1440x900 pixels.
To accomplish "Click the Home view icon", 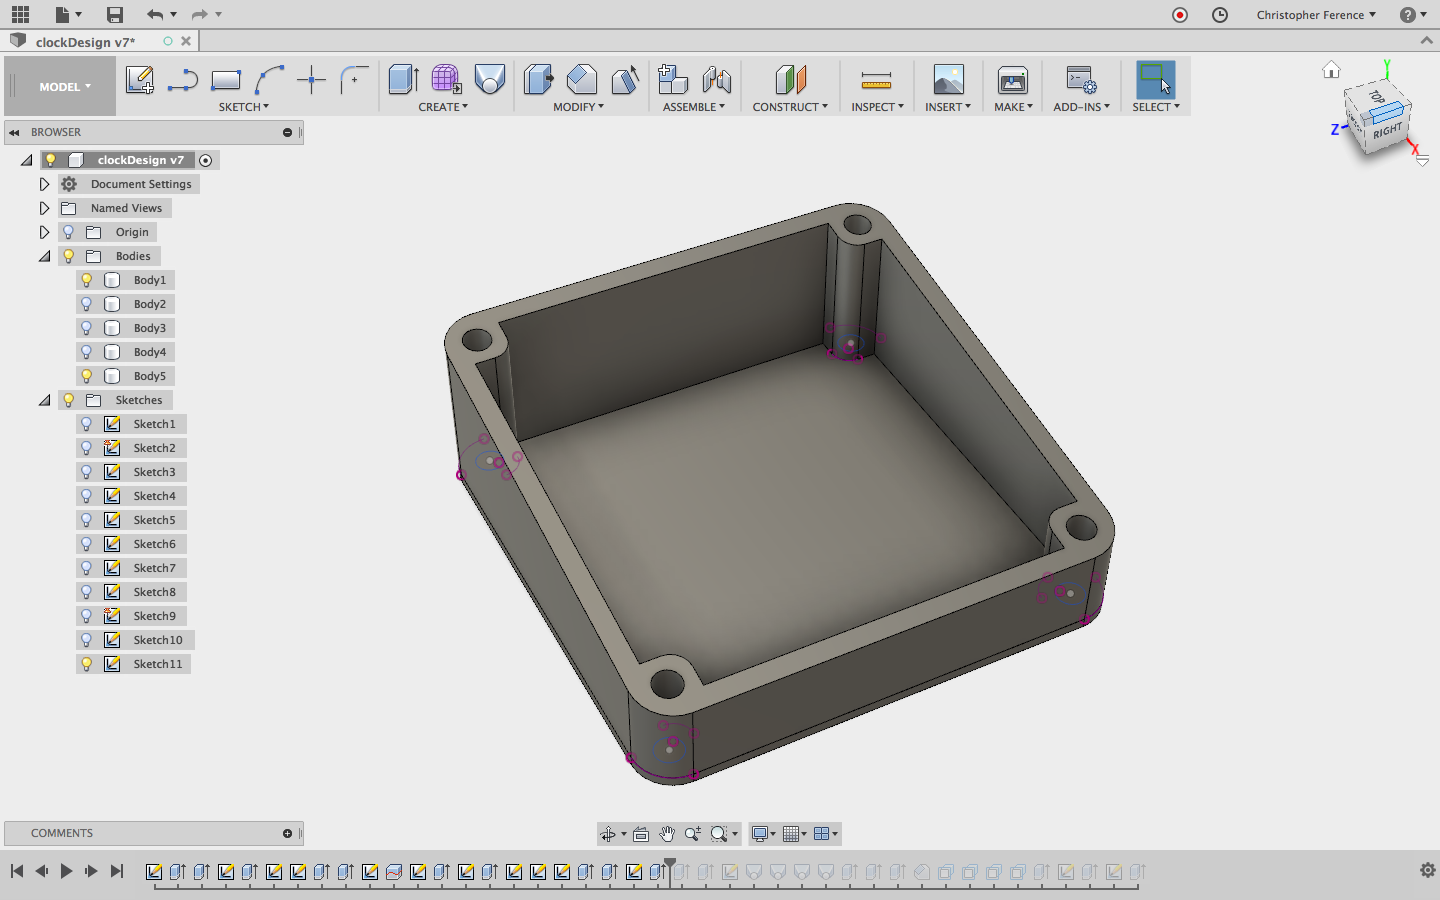I will pyautogui.click(x=1331, y=70).
